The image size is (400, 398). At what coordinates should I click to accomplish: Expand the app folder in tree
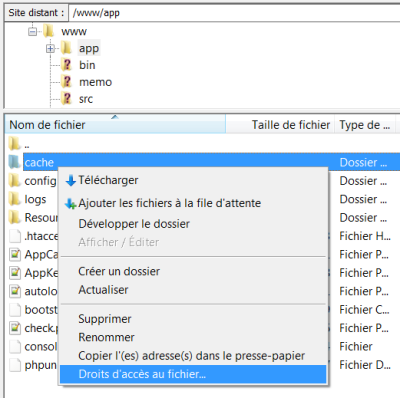(50, 49)
